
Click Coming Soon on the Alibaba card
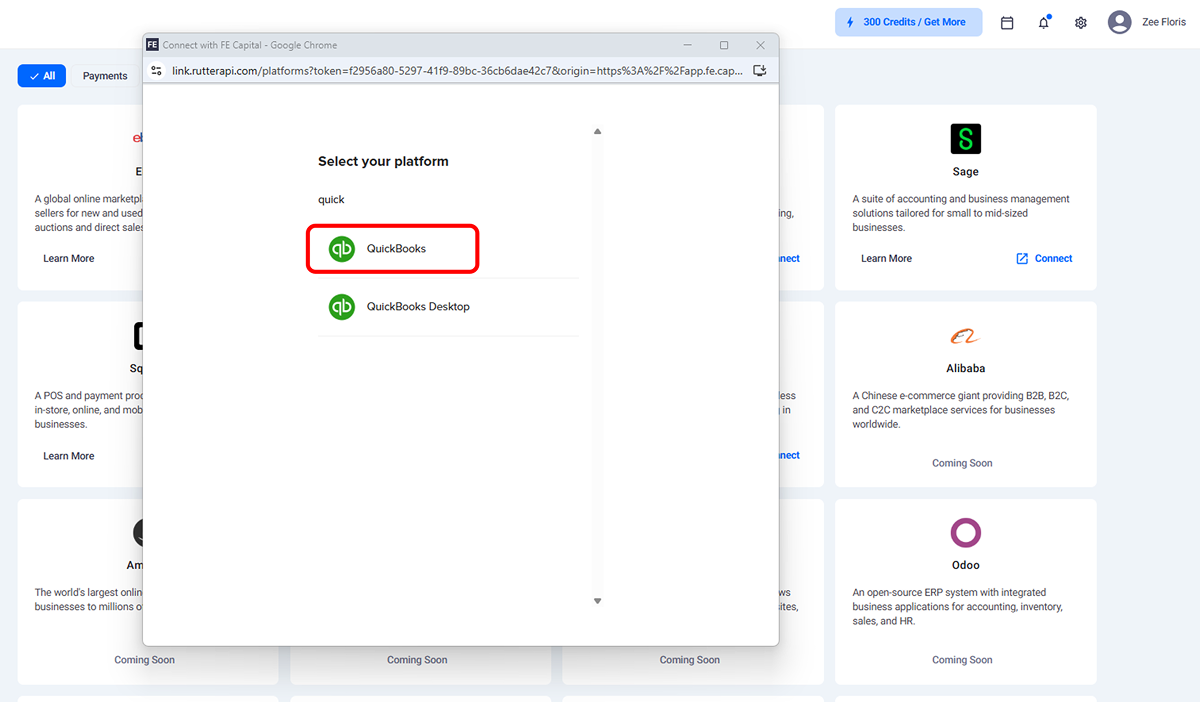click(x=963, y=464)
